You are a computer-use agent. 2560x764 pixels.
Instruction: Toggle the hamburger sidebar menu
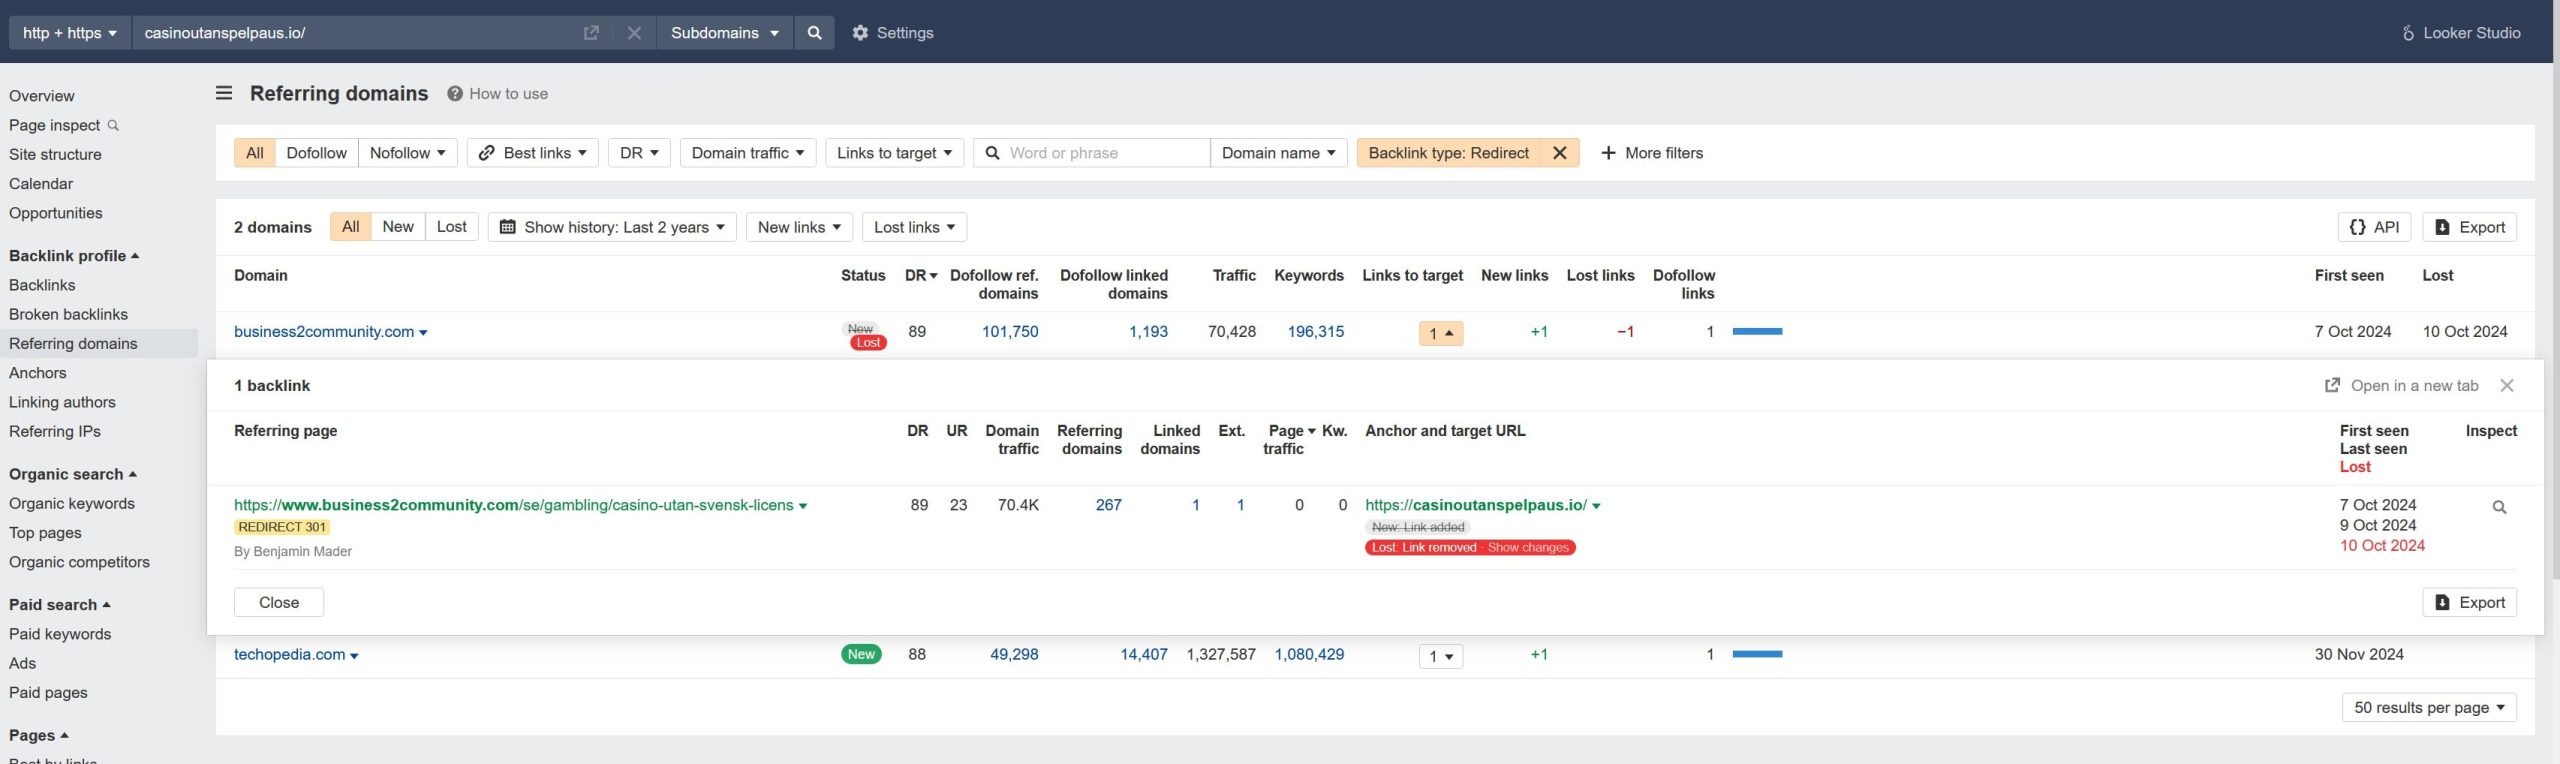pyautogui.click(x=224, y=93)
